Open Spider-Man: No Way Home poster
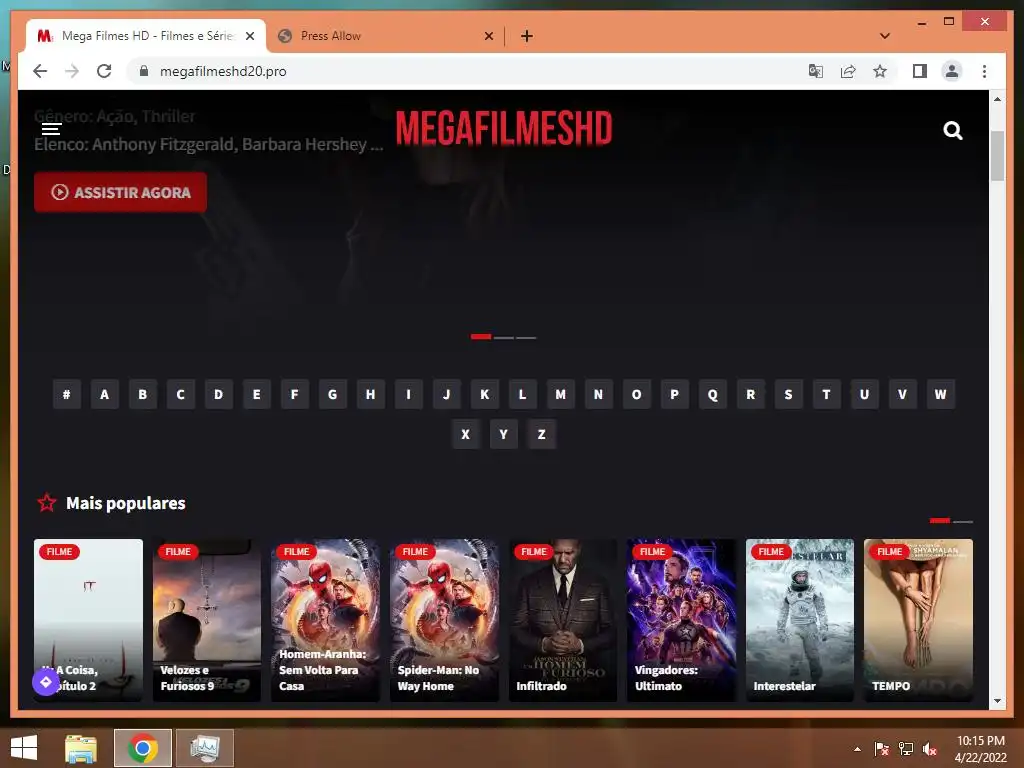The height and width of the screenshot is (768, 1024). pyautogui.click(x=444, y=620)
